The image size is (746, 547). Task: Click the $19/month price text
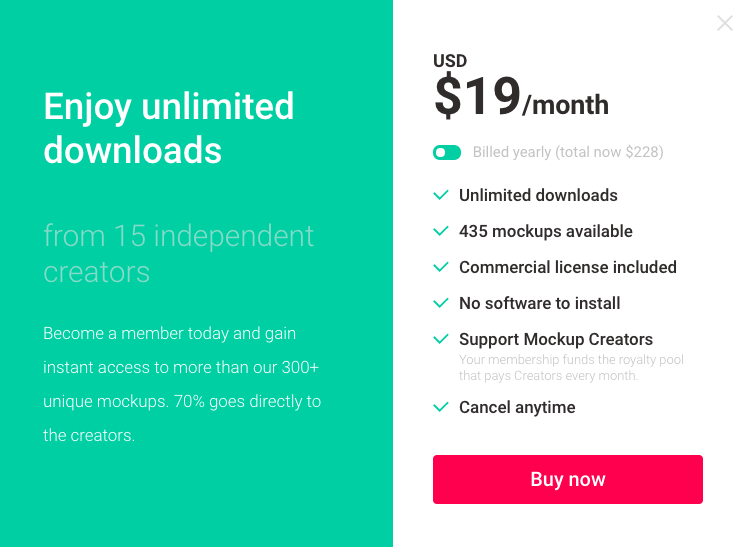tap(521, 98)
